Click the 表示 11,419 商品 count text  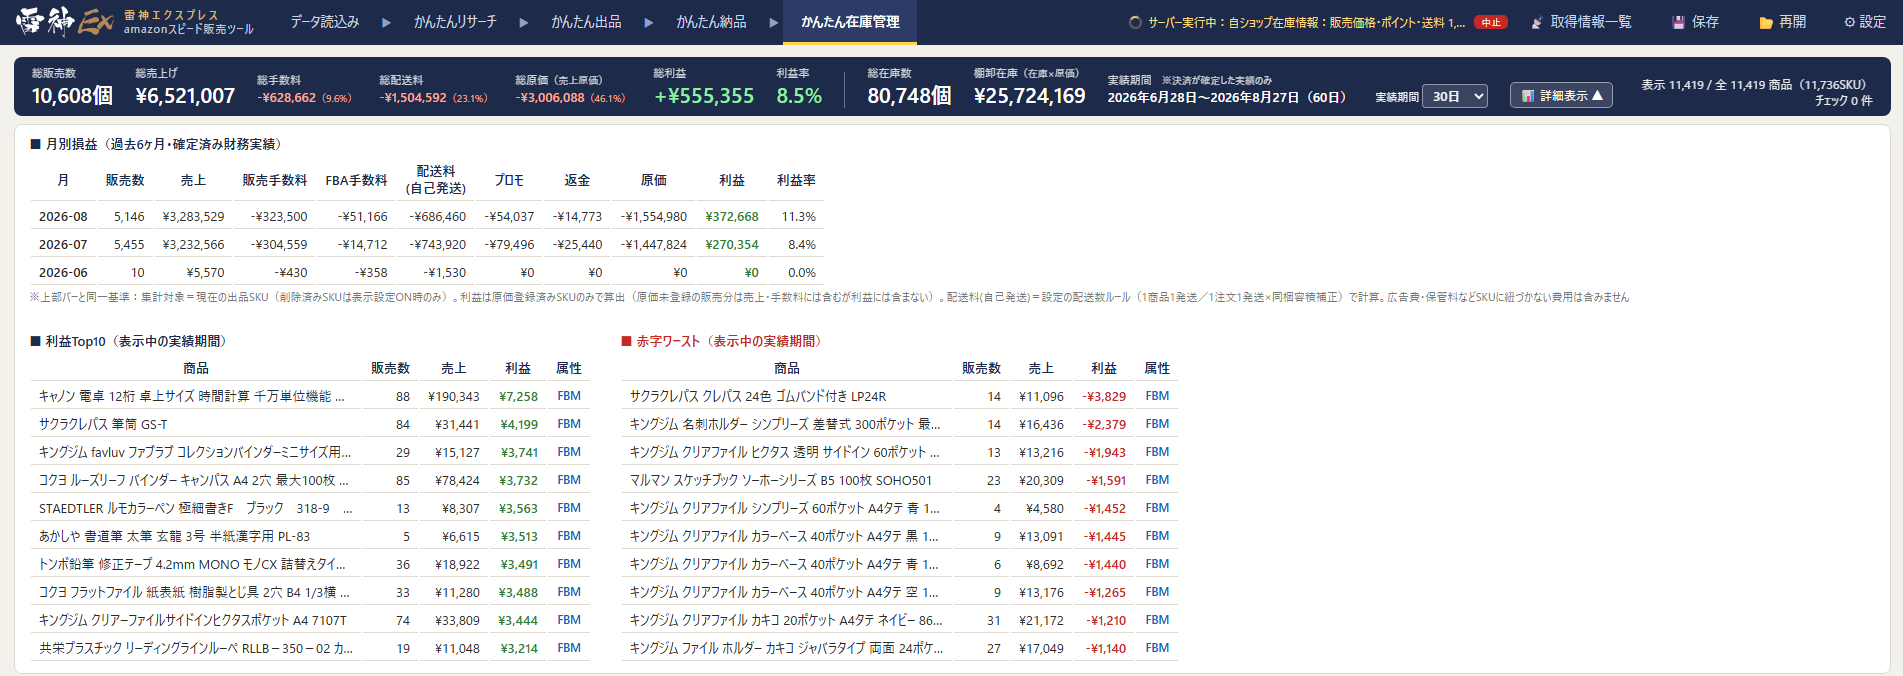pyautogui.click(x=1753, y=85)
